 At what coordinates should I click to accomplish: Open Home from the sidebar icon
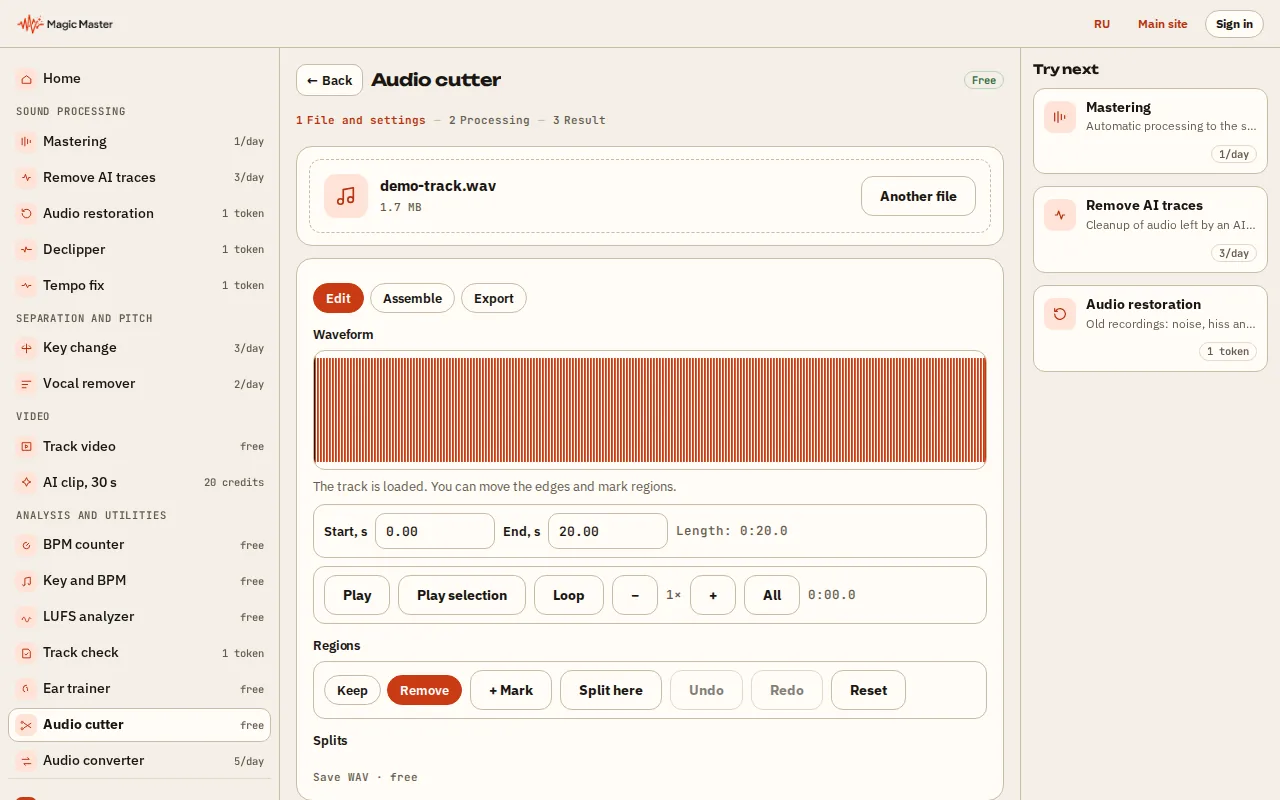tap(26, 78)
